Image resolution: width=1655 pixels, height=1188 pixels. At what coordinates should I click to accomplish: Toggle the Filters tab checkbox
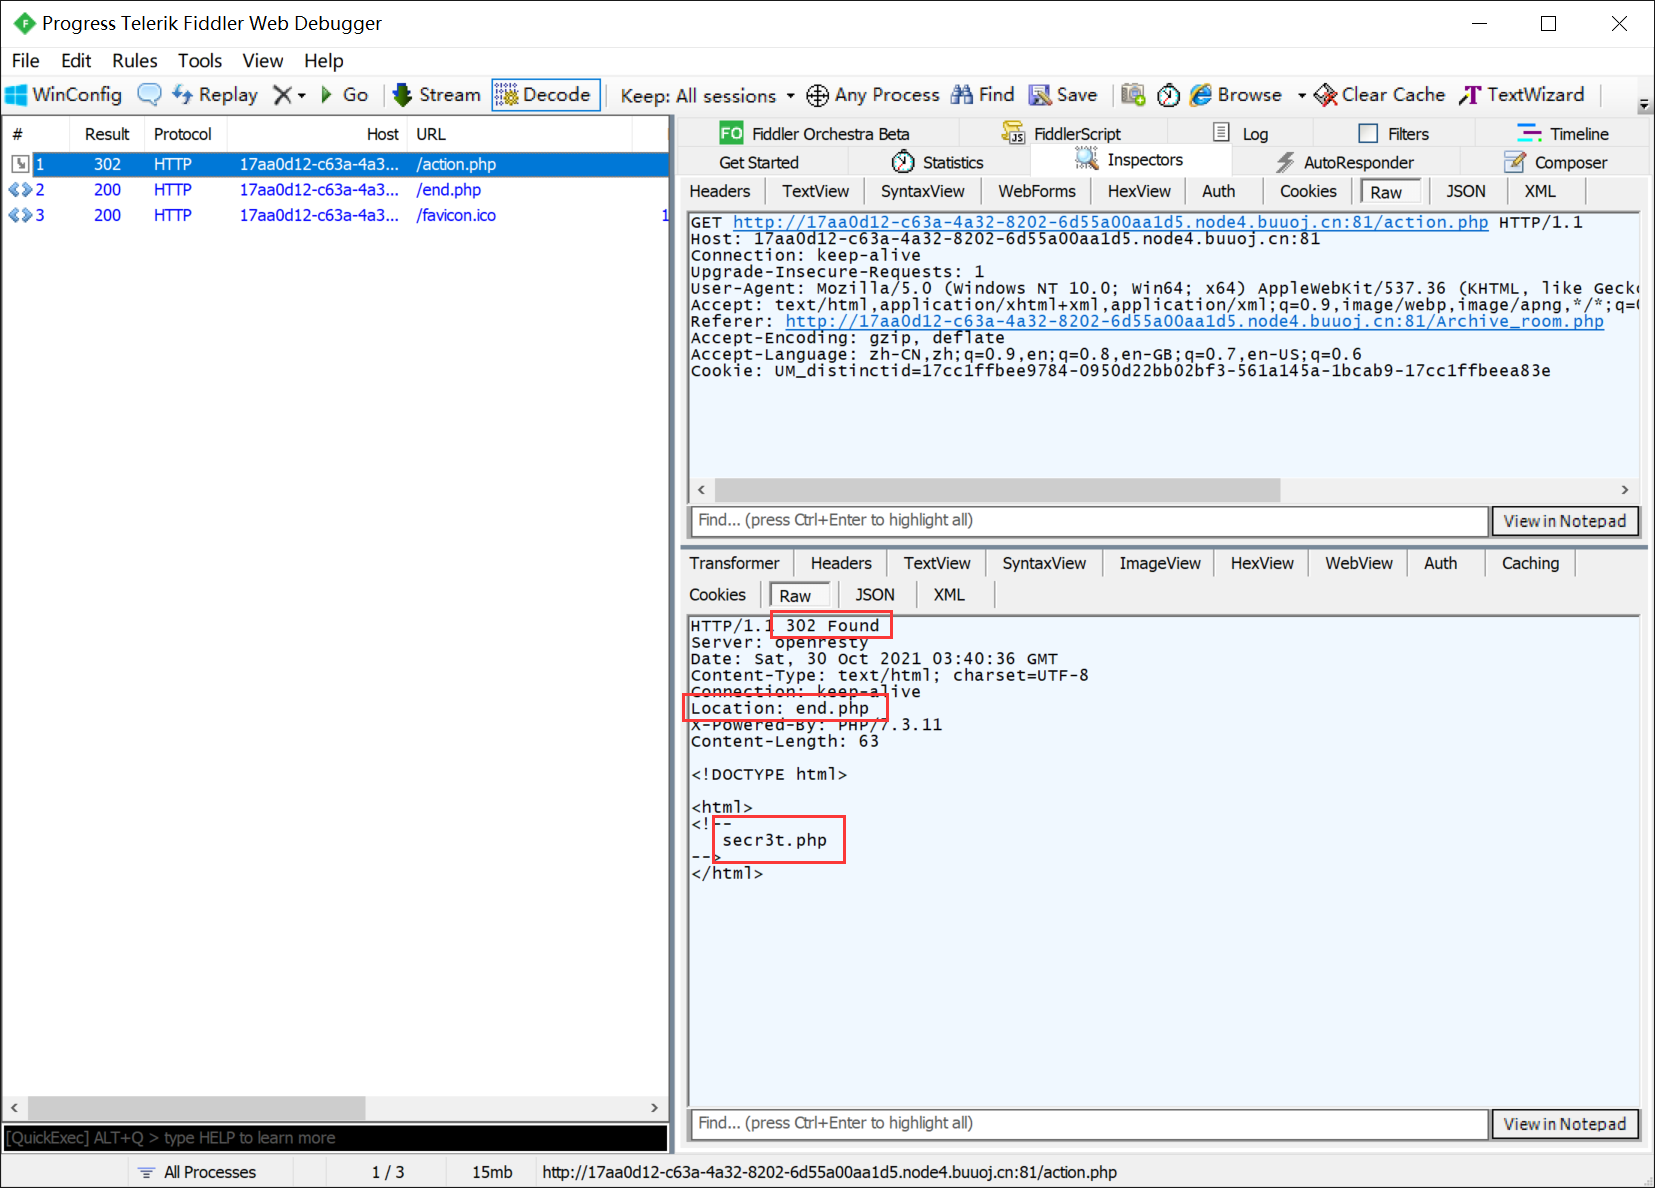coord(1368,134)
